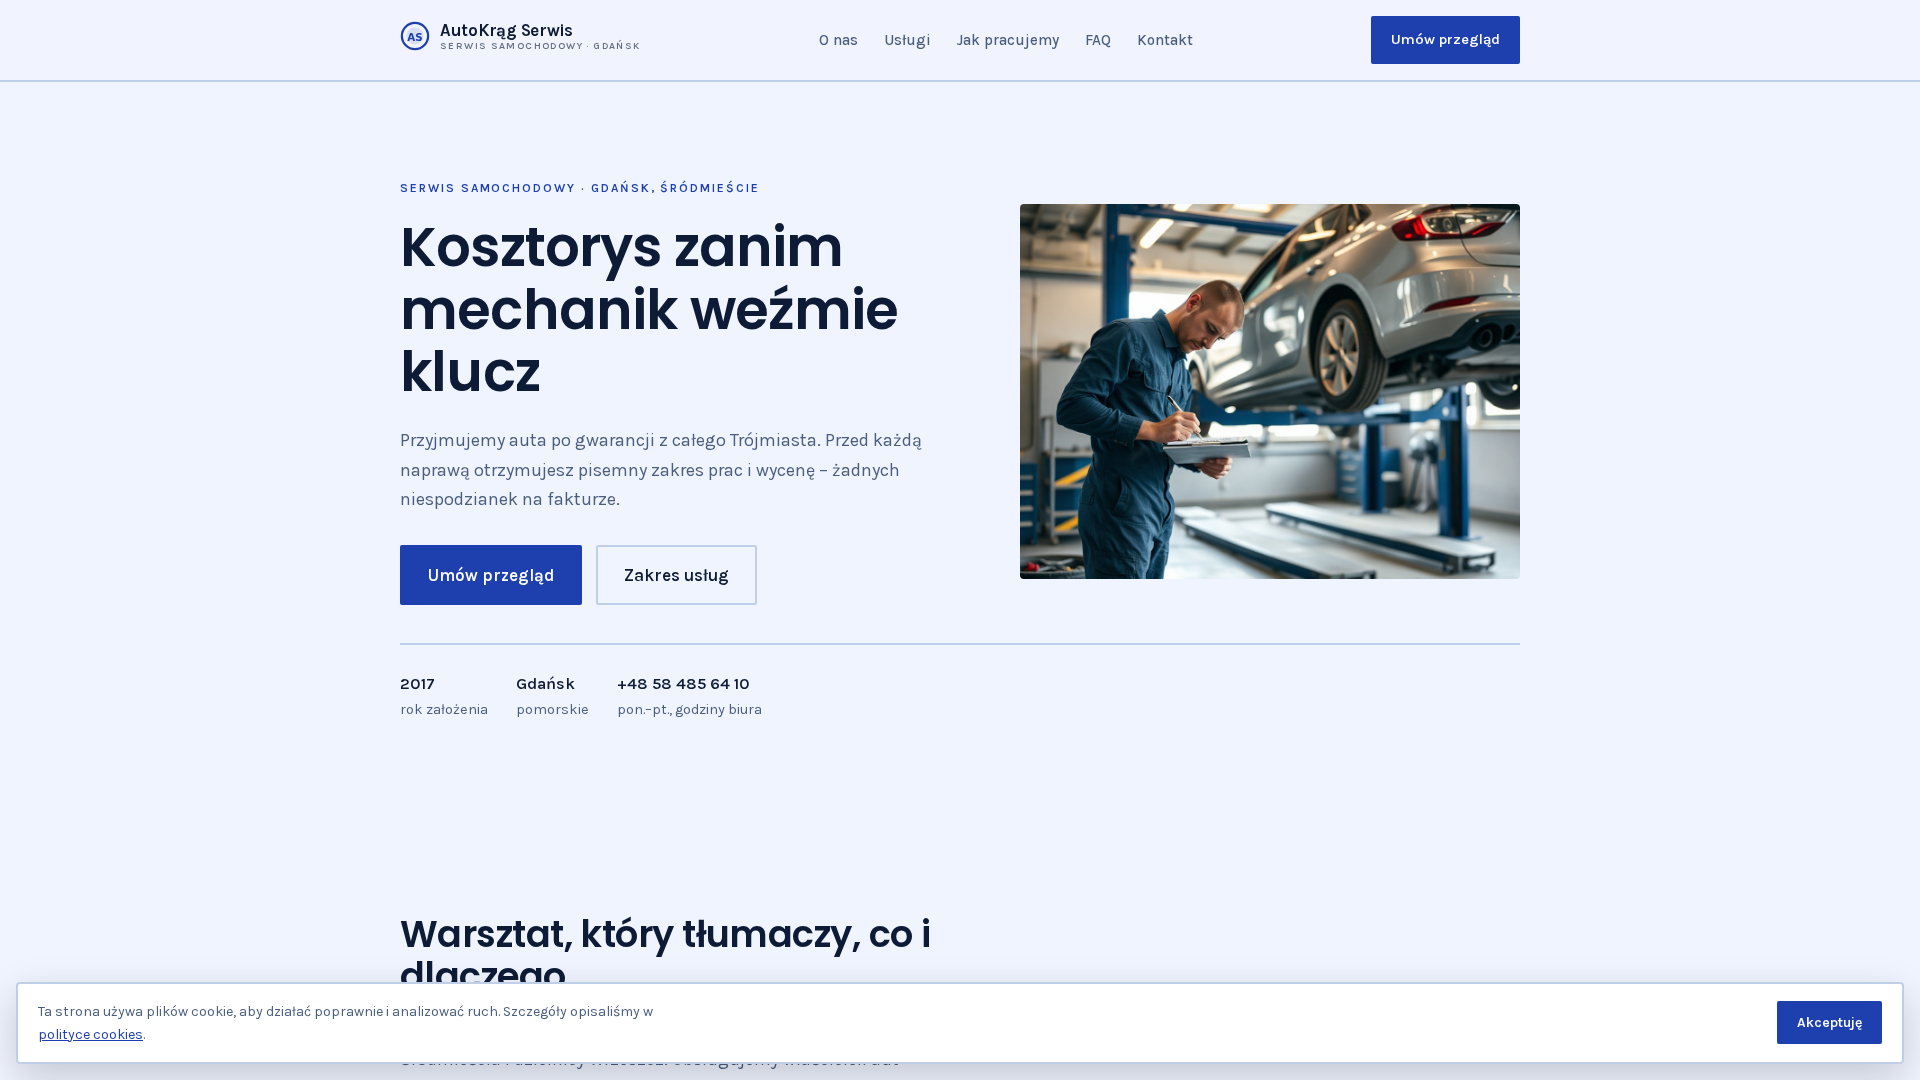
Task: Open the Usługi menu item
Action: (907, 40)
